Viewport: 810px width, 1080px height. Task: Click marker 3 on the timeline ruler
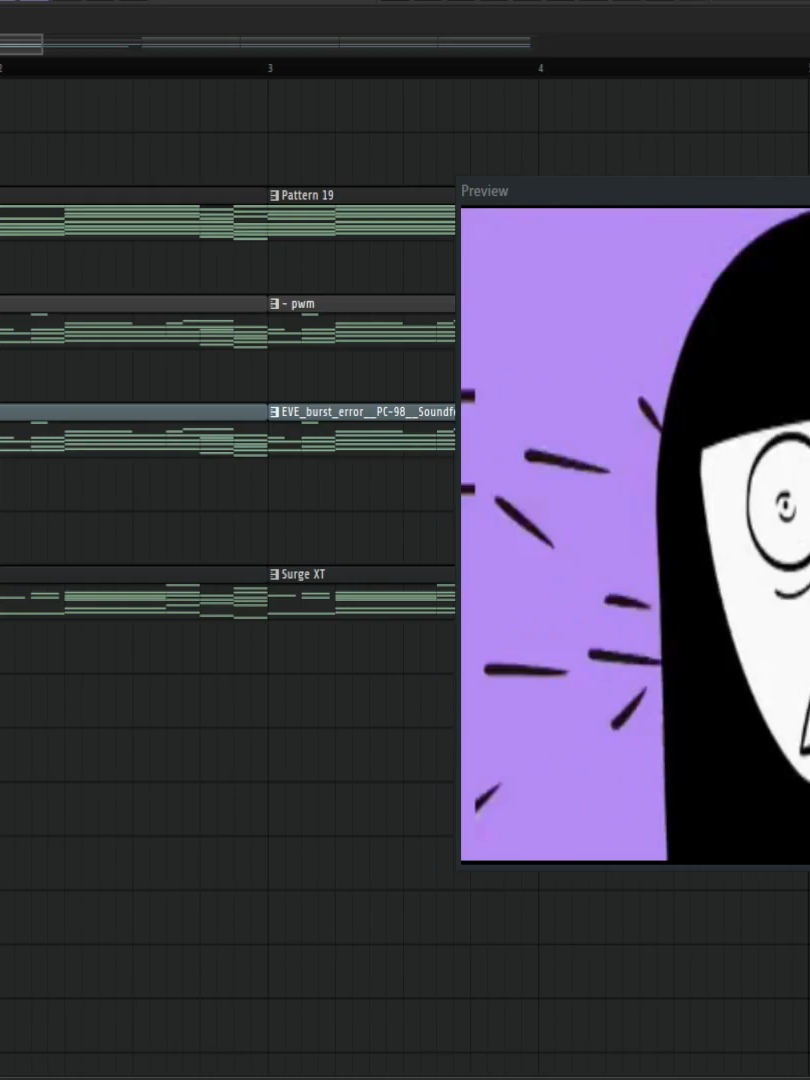[x=270, y=68]
